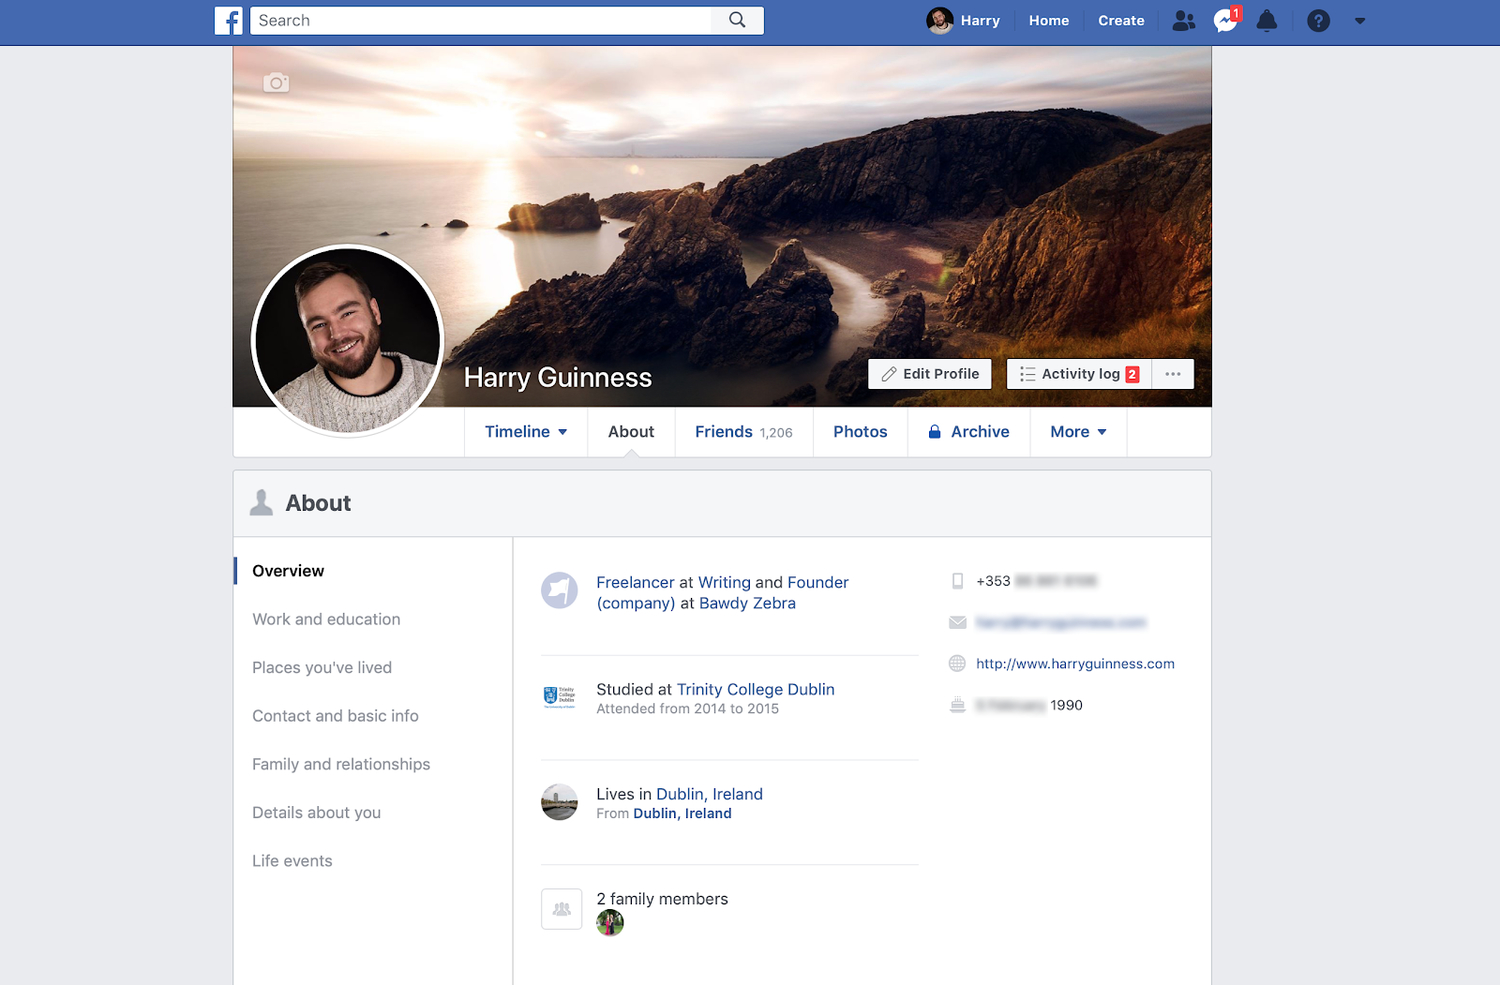Viewport: 1500px width, 985px height.
Task: Click the Facebook logo icon
Action: [x=229, y=21]
